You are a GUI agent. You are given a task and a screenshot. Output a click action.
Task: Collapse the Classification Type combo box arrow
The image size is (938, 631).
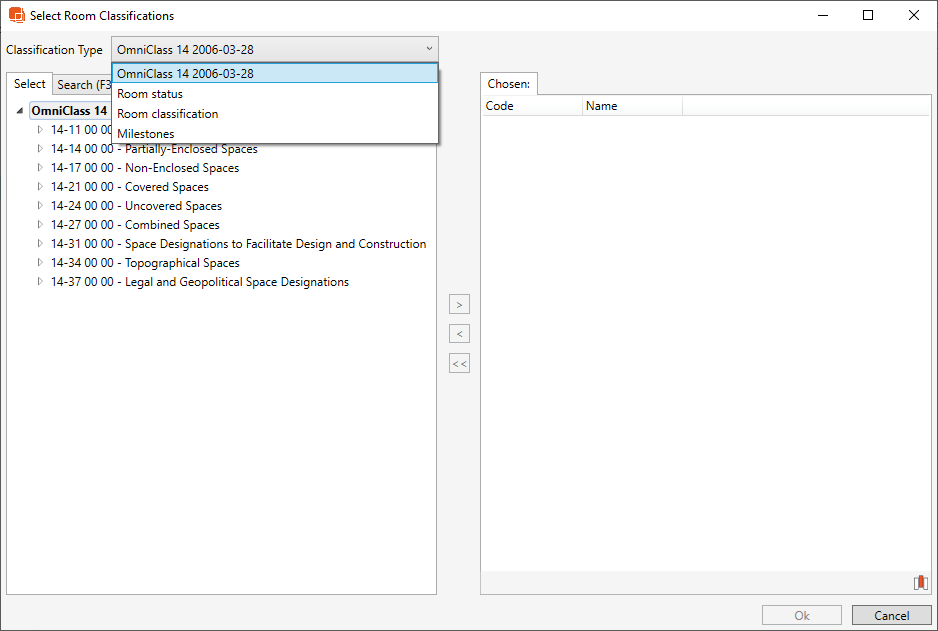[429, 49]
